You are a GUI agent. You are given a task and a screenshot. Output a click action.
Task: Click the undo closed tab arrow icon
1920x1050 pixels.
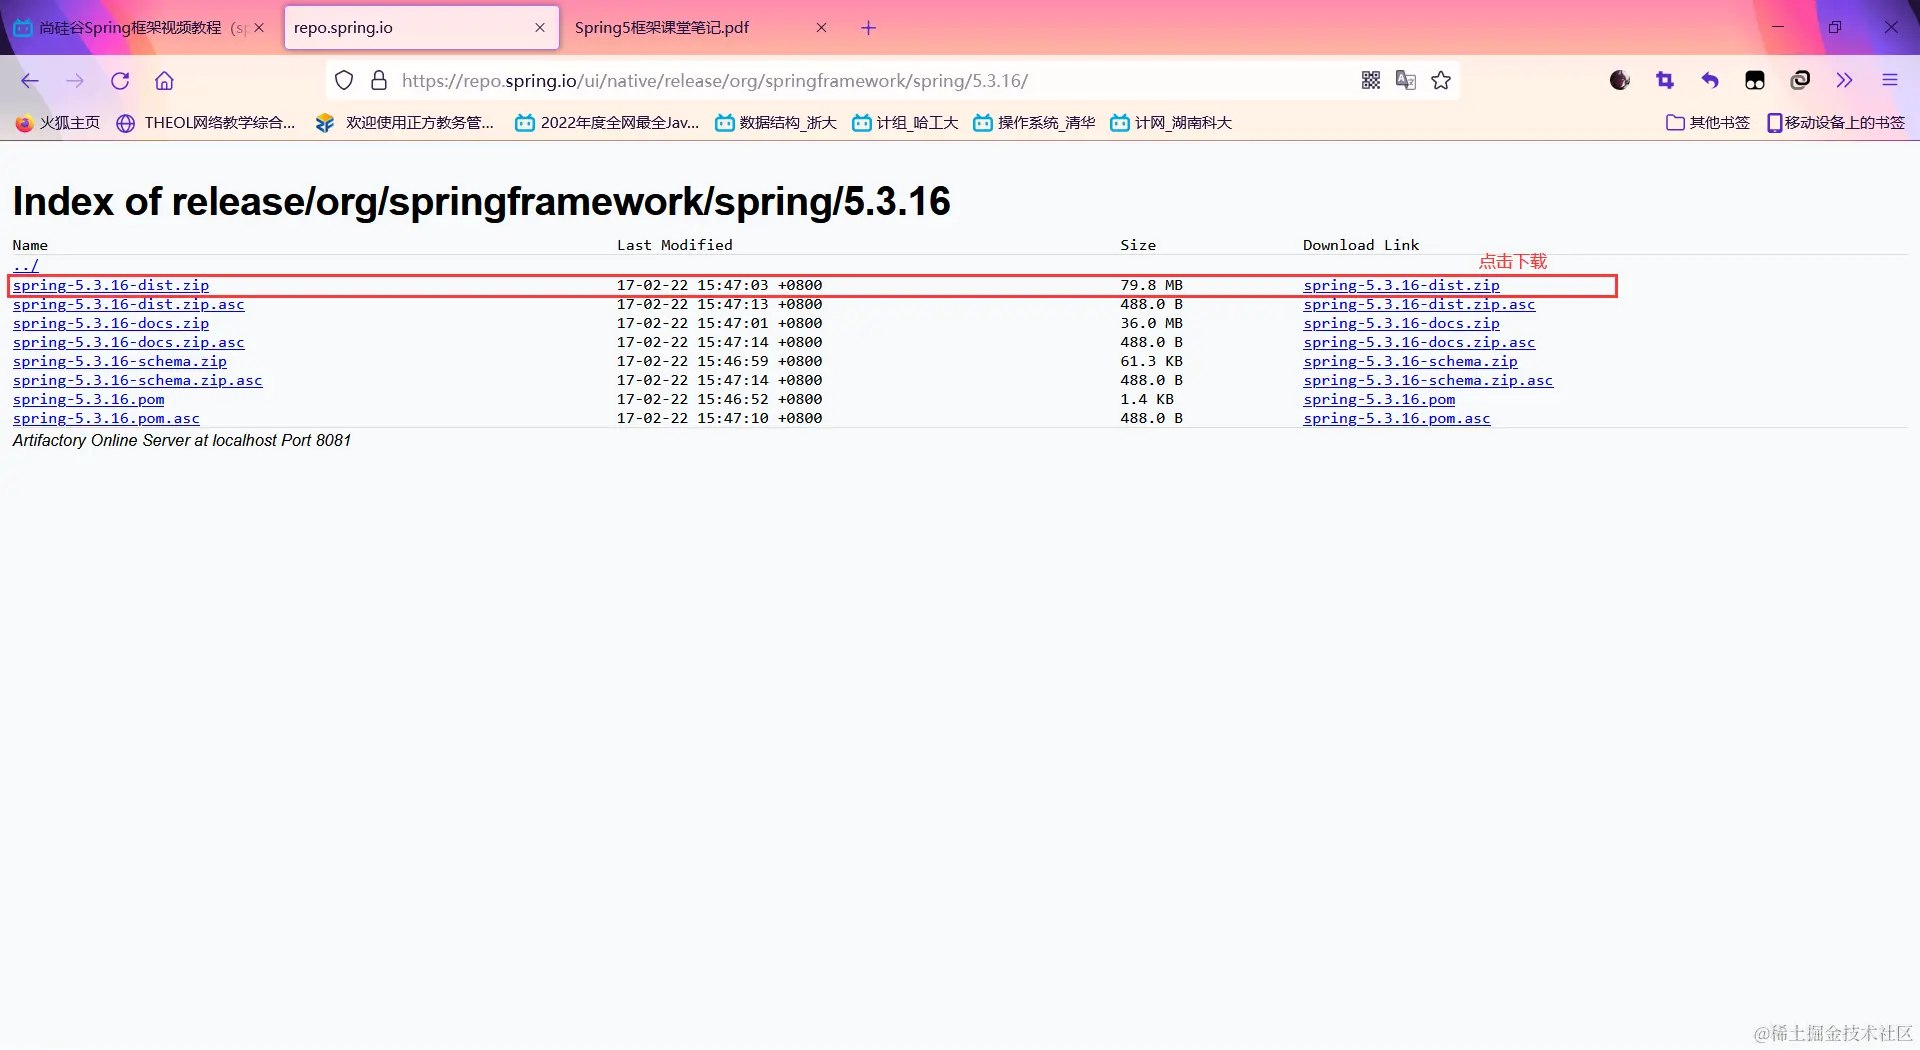click(1710, 81)
